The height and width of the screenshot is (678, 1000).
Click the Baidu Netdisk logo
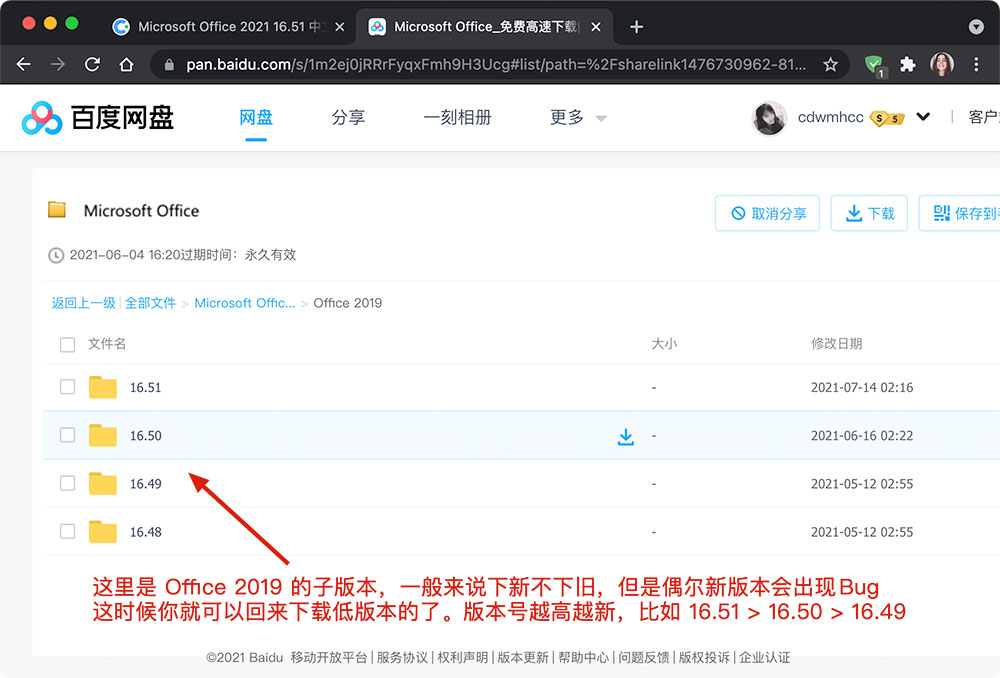[x=98, y=118]
